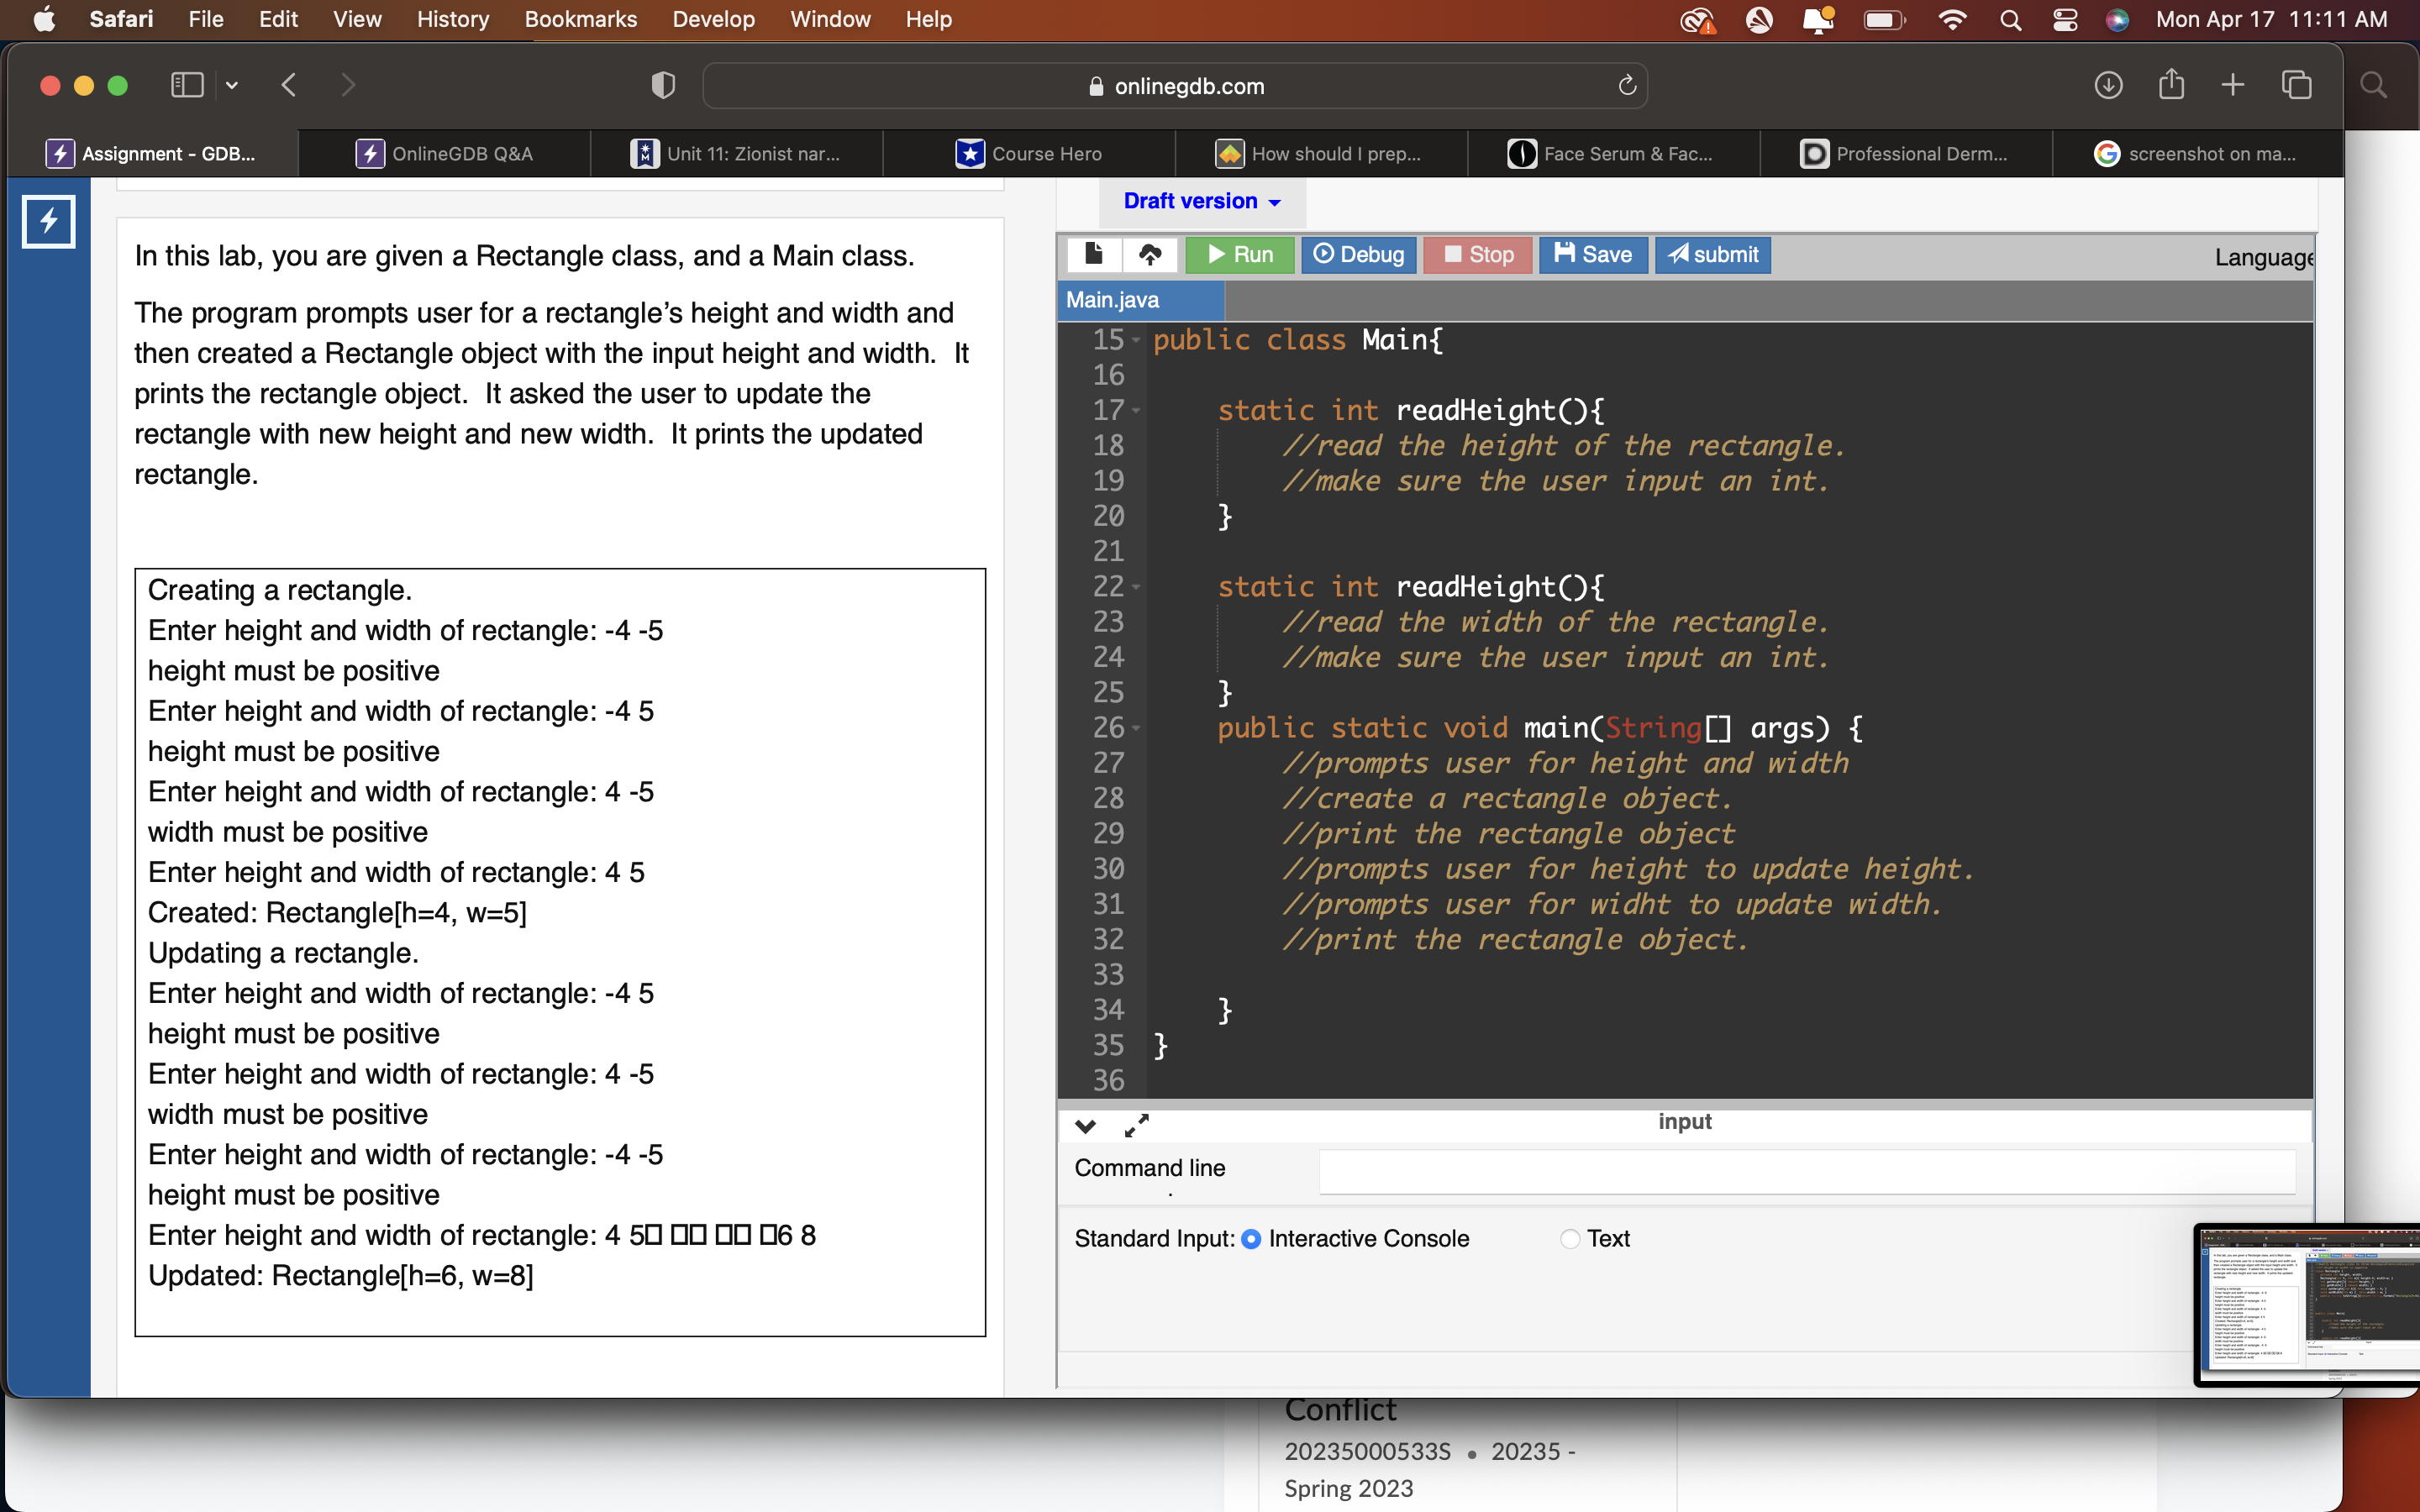The image size is (2420, 1512).
Task: Click the privacy shield icon near address bar
Action: click(x=662, y=86)
